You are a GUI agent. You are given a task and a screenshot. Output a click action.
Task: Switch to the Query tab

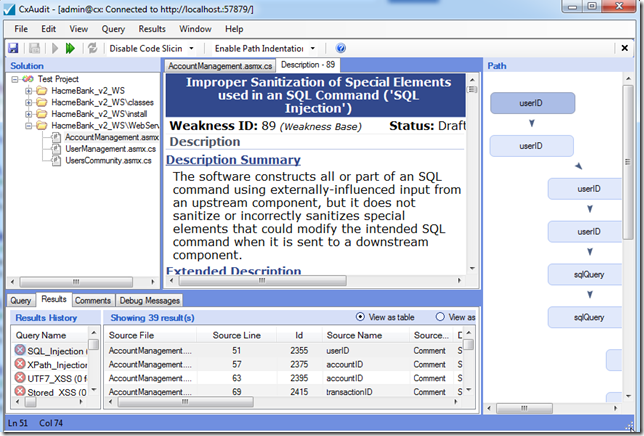(21, 301)
